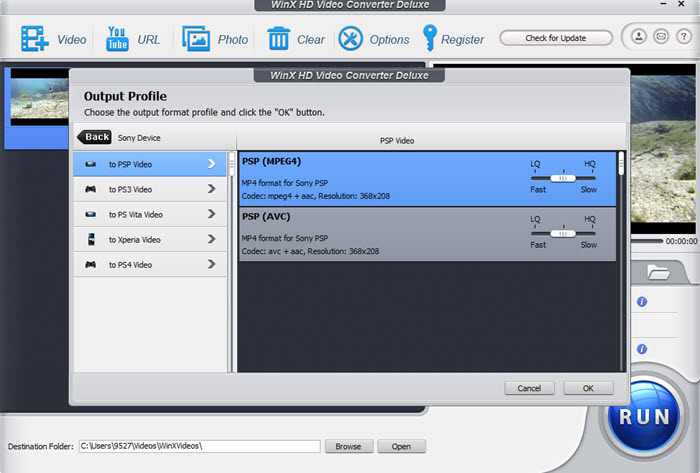Choose the PSP (AVC) profile
The image size is (700, 473).
click(x=427, y=234)
